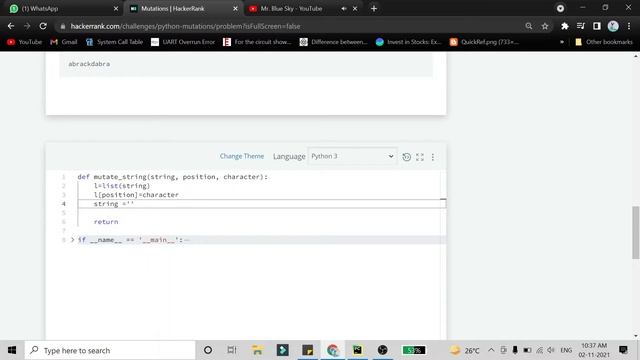
Task: Open the Gmail bookmark
Action: point(64,42)
